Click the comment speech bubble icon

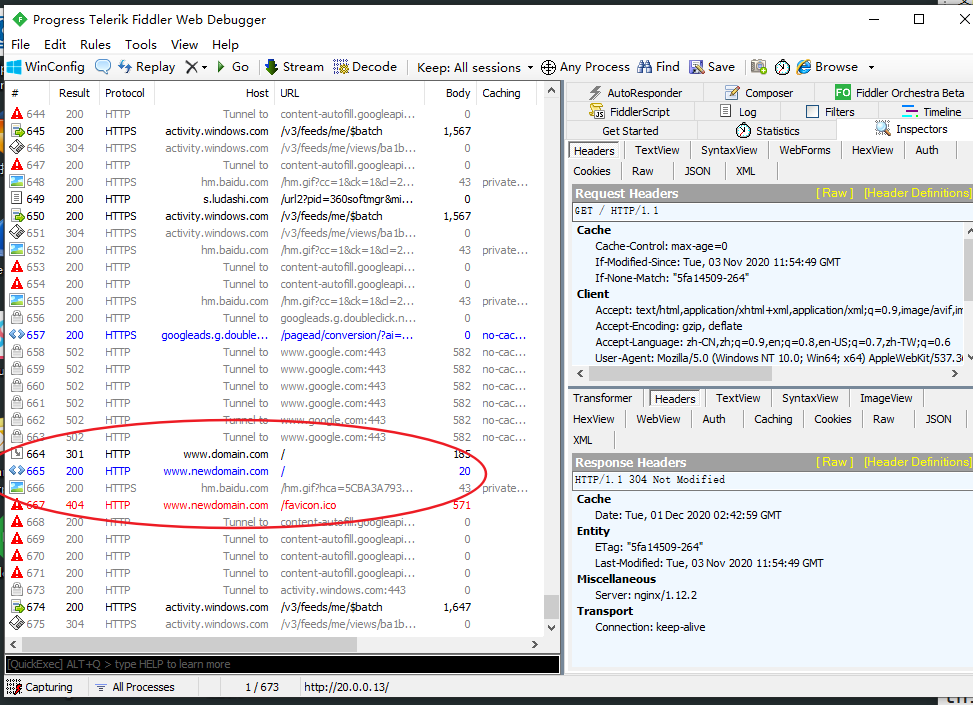103,67
